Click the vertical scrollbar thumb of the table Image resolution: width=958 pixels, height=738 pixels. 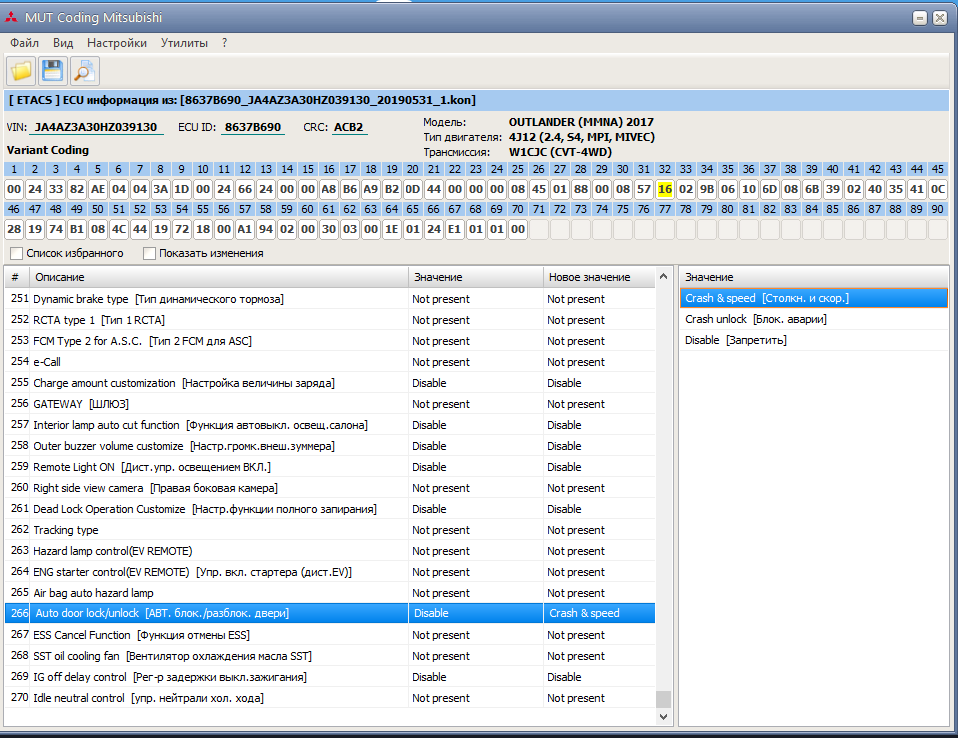[663, 698]
